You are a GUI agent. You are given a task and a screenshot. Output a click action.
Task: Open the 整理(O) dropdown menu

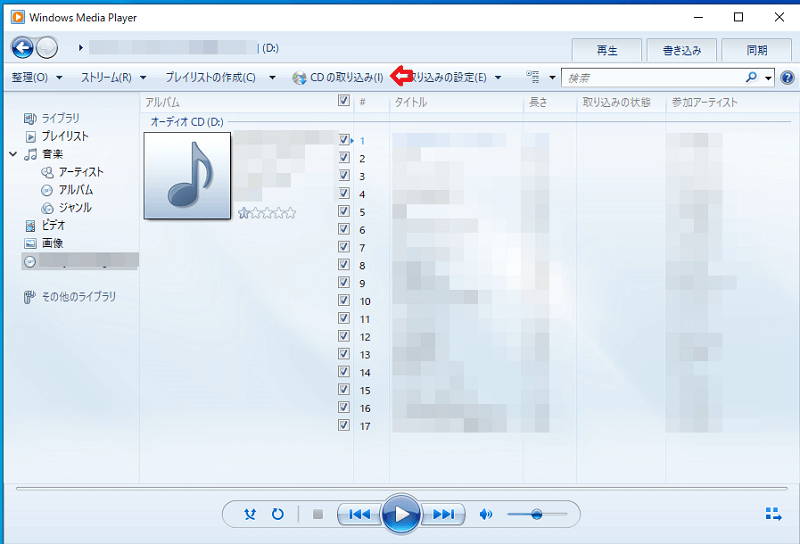[x=37, y=78]
